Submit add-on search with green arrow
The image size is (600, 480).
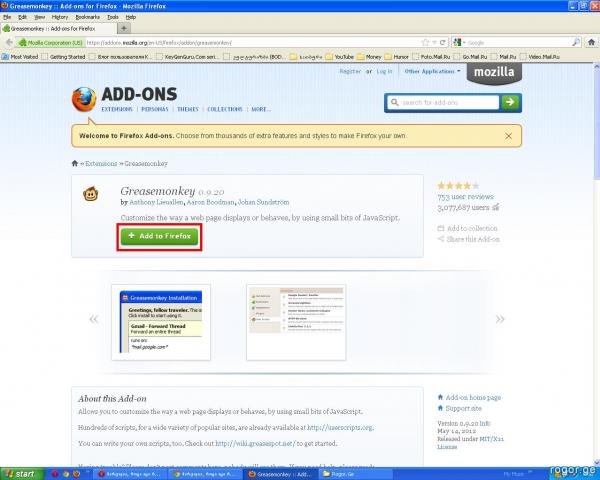pos(510,102)
